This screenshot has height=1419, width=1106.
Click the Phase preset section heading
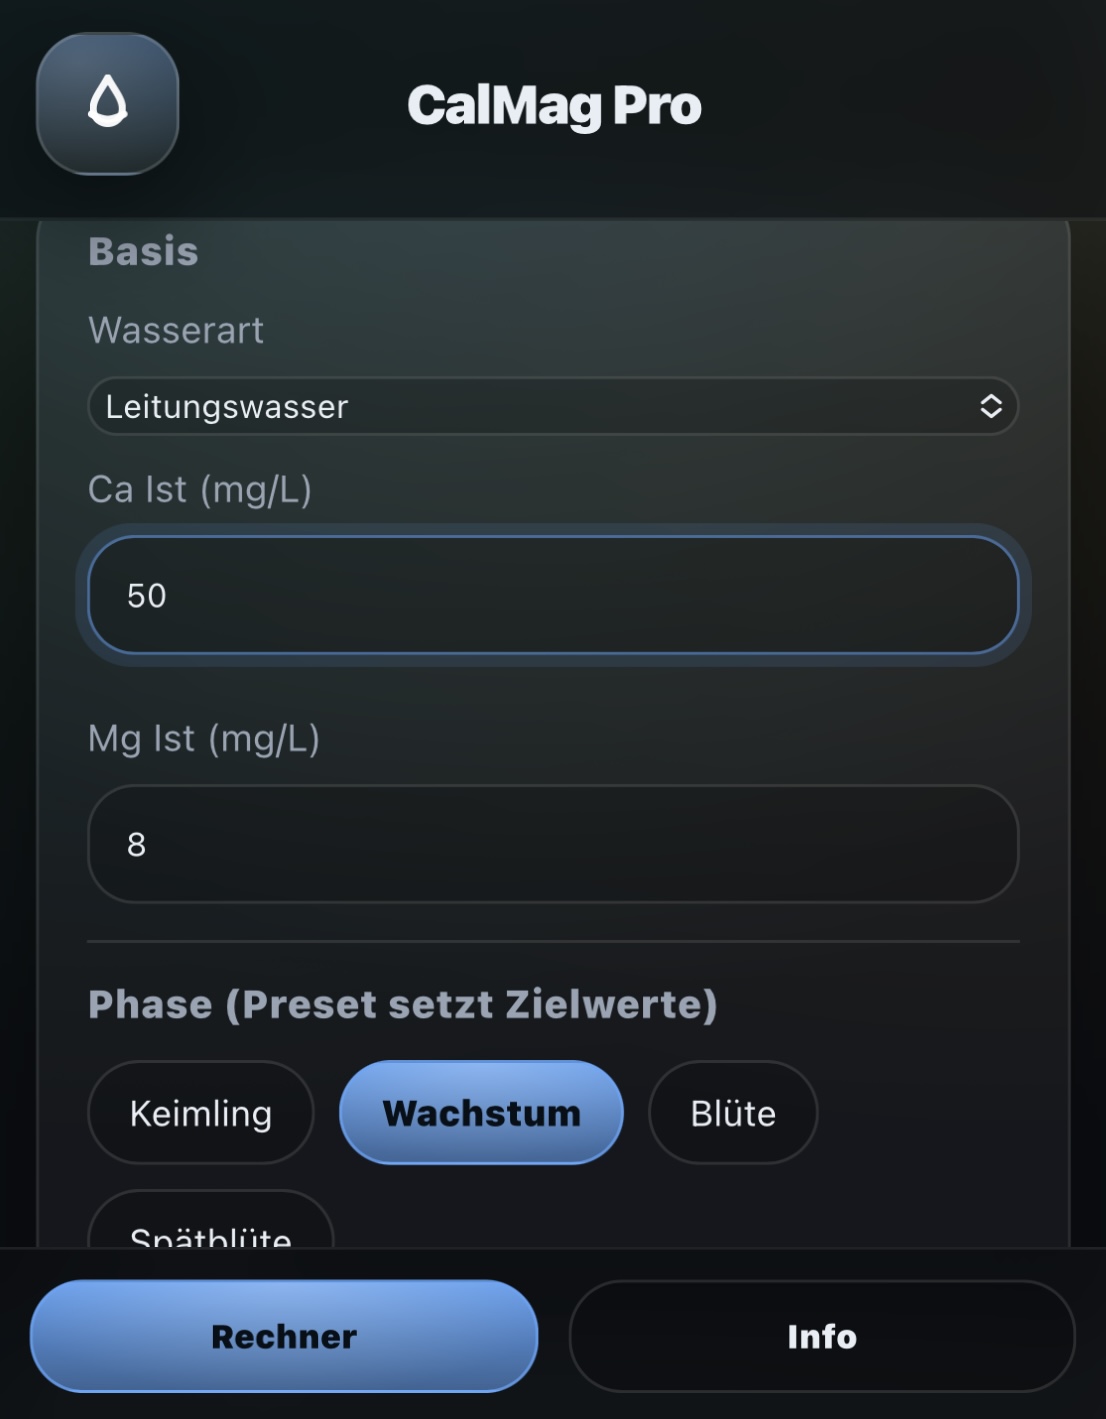coord(403,1004)
